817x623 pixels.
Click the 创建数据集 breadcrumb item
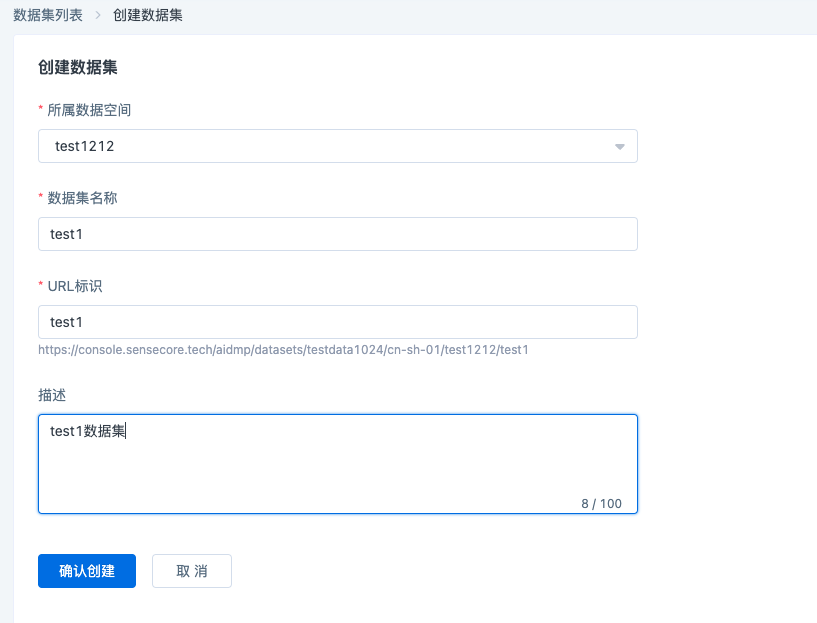tap(141, 16)
